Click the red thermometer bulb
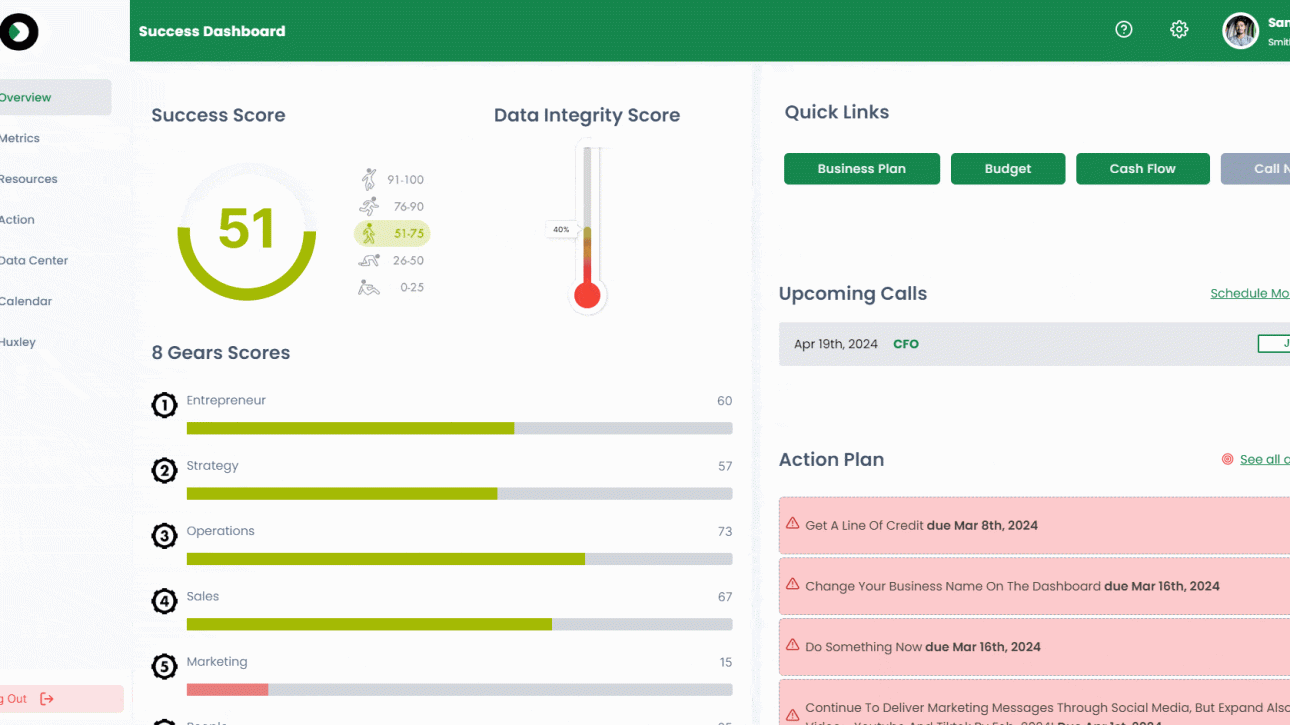This screenshot has height=725, width=1290. pos(587,295)
